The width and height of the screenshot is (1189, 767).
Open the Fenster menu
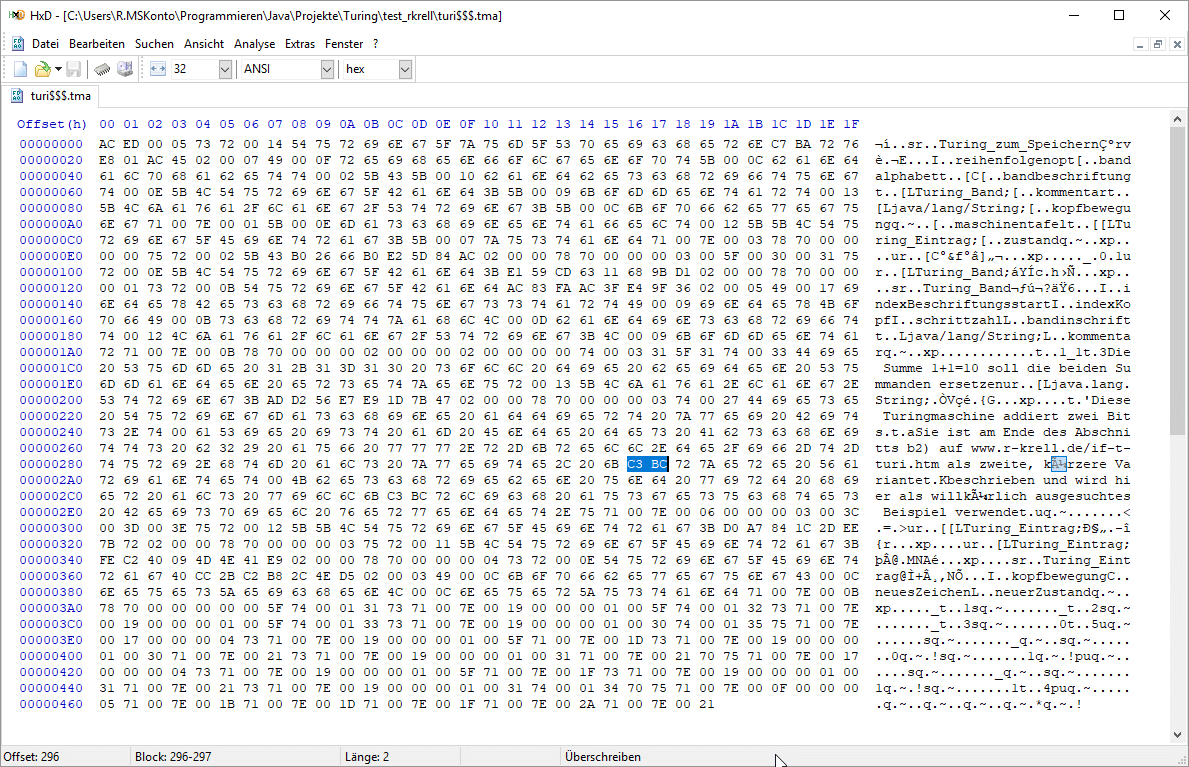pos(344,44)
